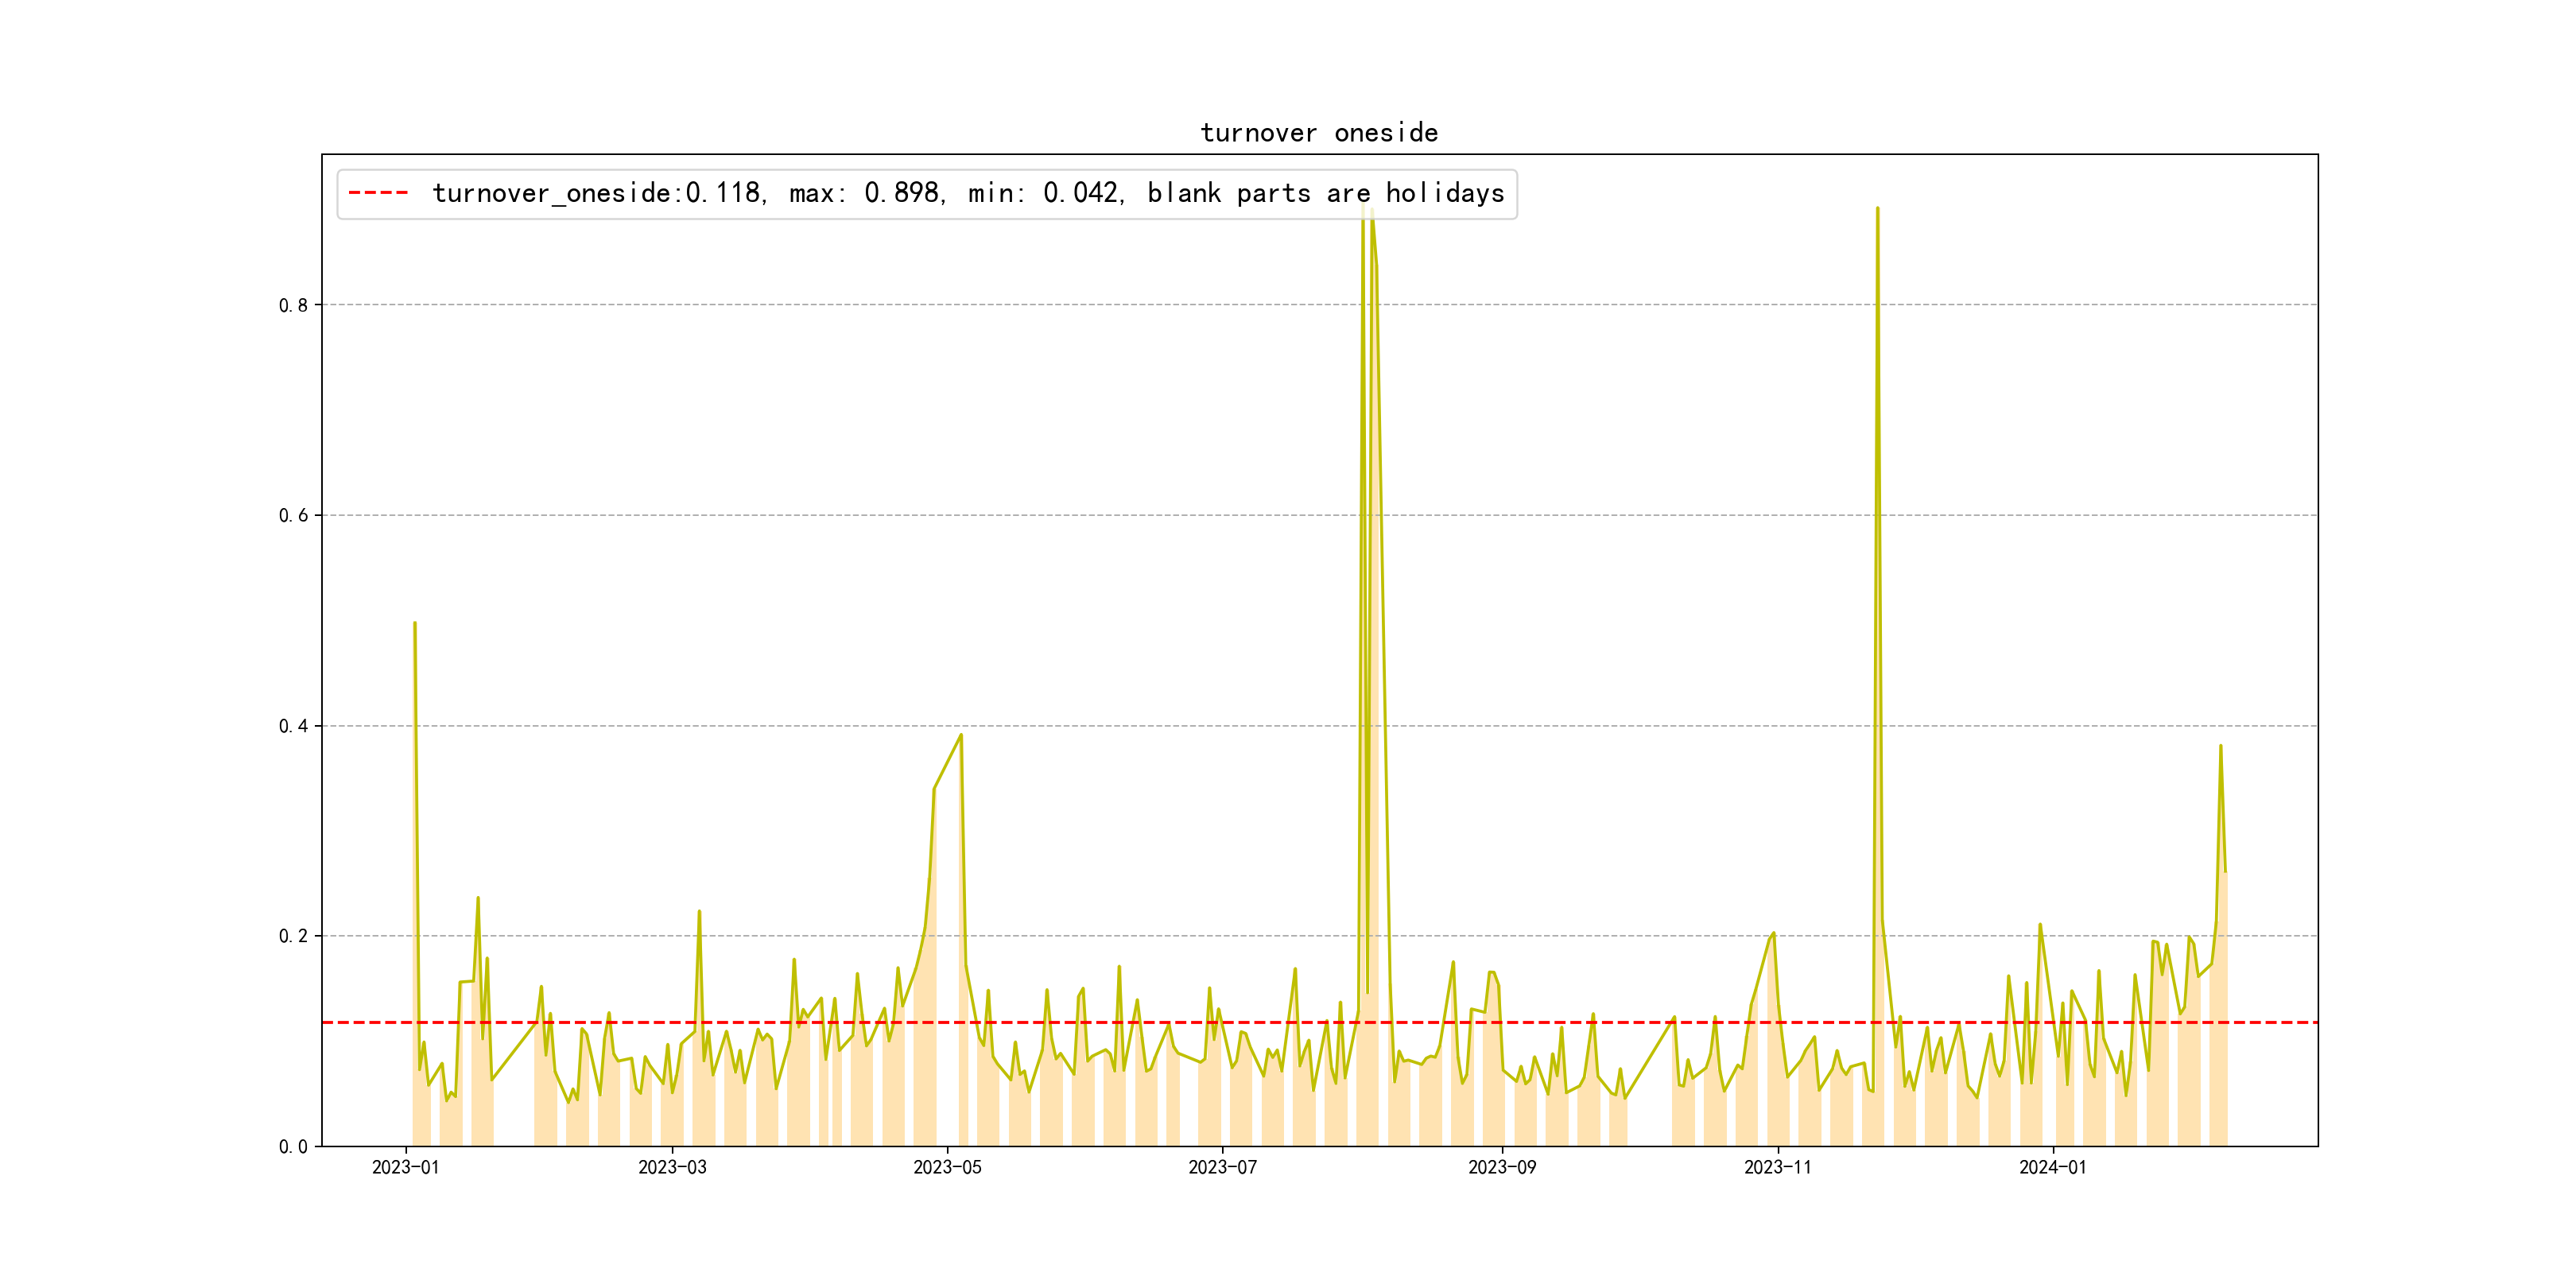Click the 2023-03 x-axis date label
Viewport: 2576px width, 1288px height.
point(672,1168)
